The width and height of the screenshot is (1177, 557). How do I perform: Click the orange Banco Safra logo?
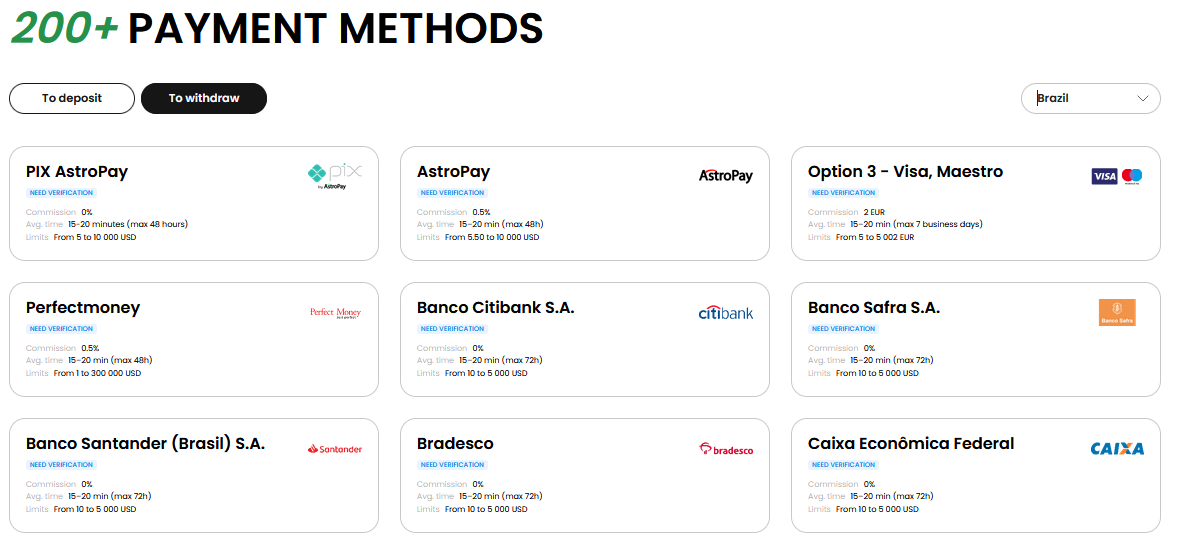(x=1116, y=313)
